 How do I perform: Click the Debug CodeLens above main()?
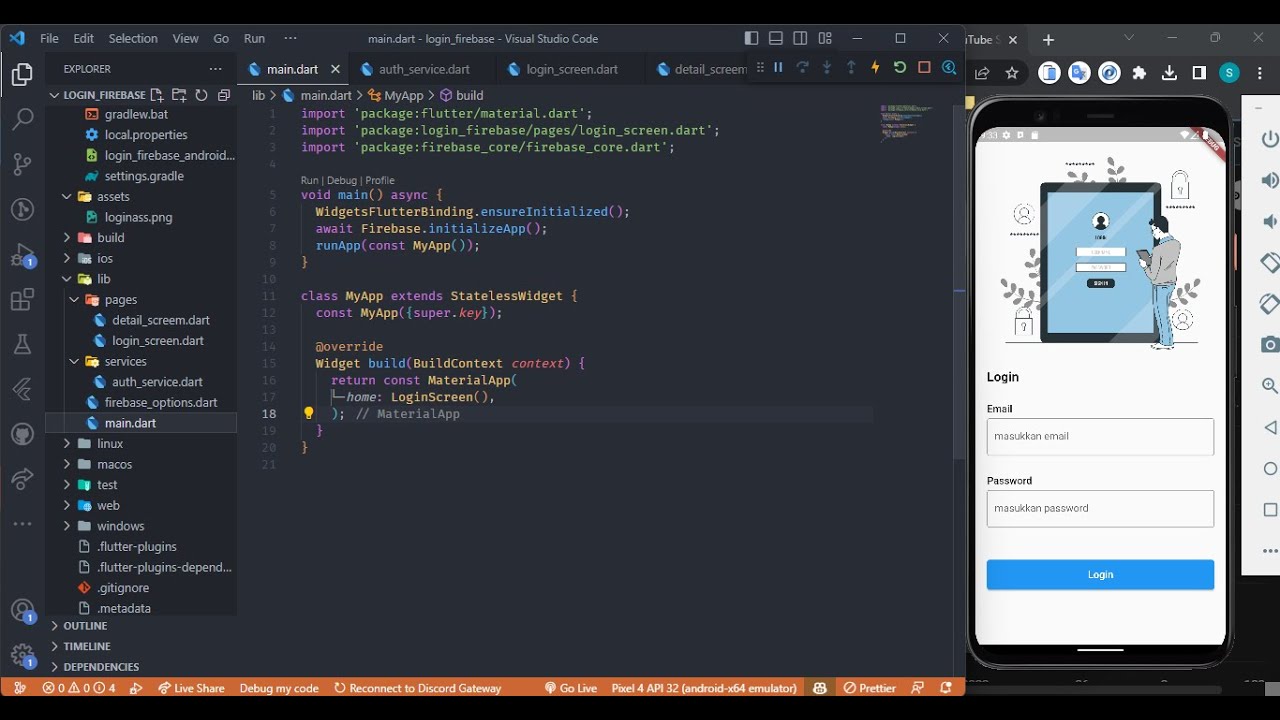click(x=342, y=181)
